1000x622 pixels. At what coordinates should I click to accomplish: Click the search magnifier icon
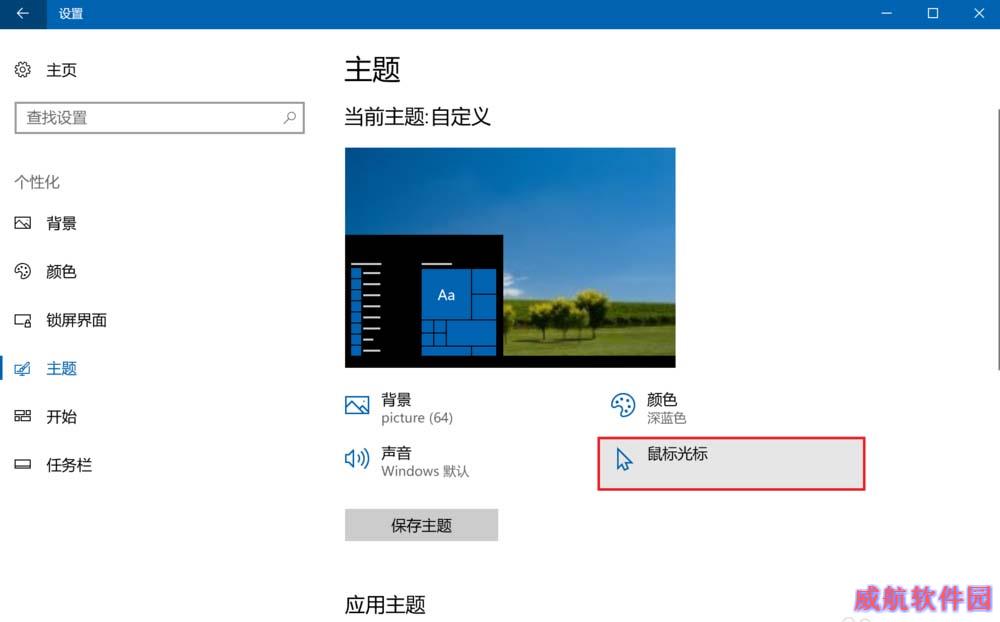pos(290,117)
